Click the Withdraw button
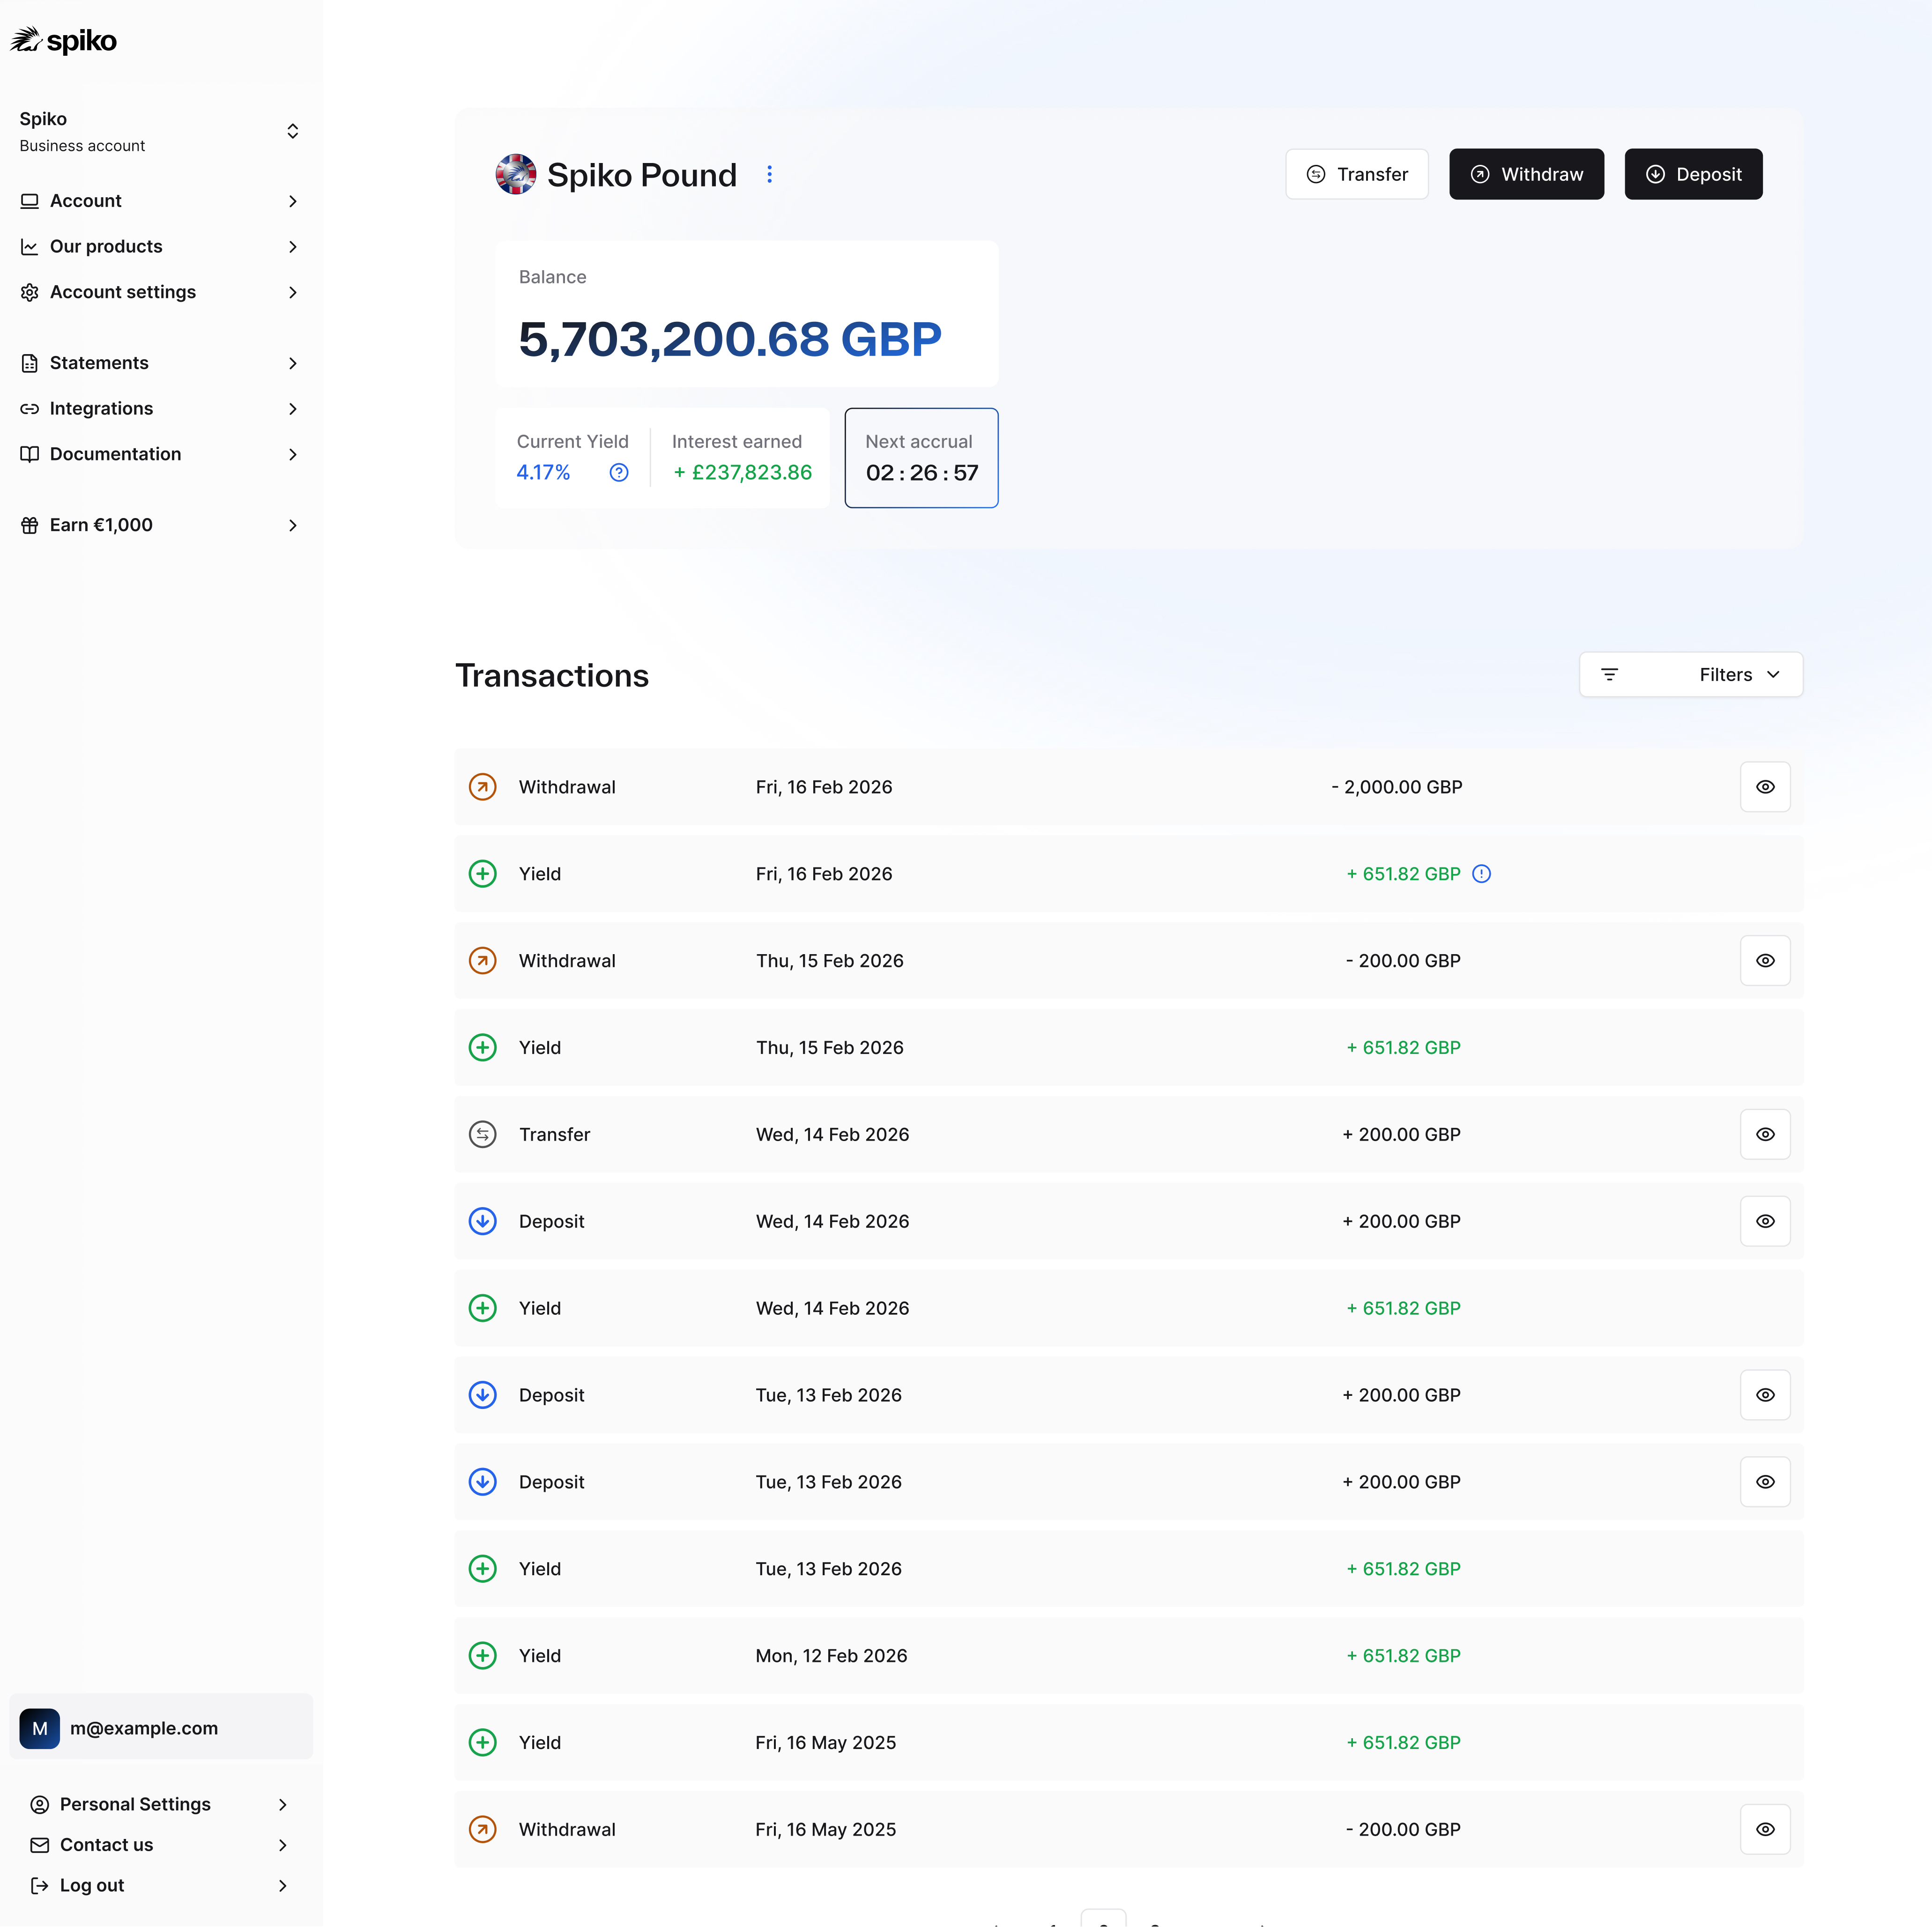 tap(1526, 174)
